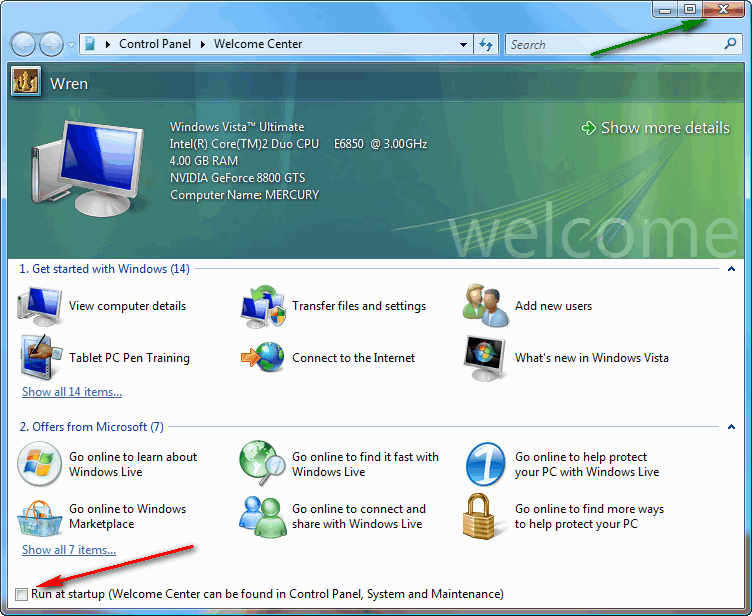The width and height of the screenshot is (752, 616).
Task: Minimize the Welcome Center window
Action: (665, 10)
